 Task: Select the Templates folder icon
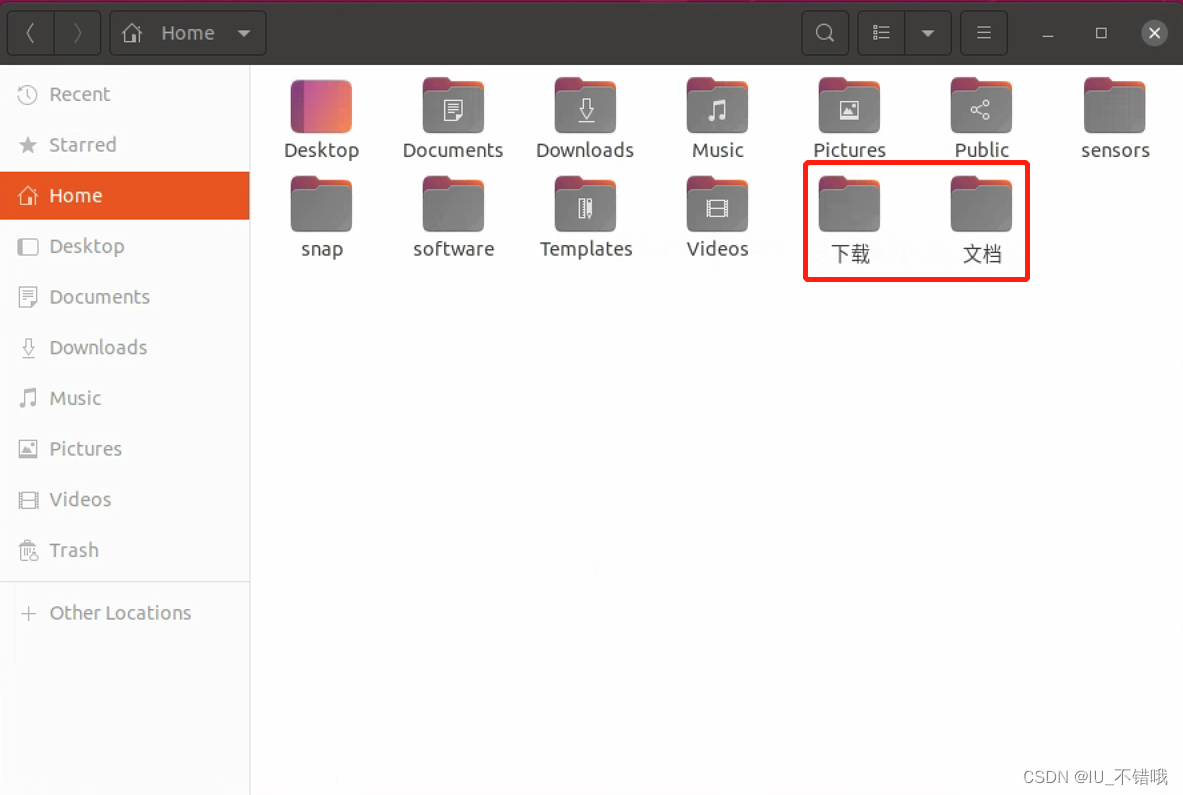[x=585, y=204]
